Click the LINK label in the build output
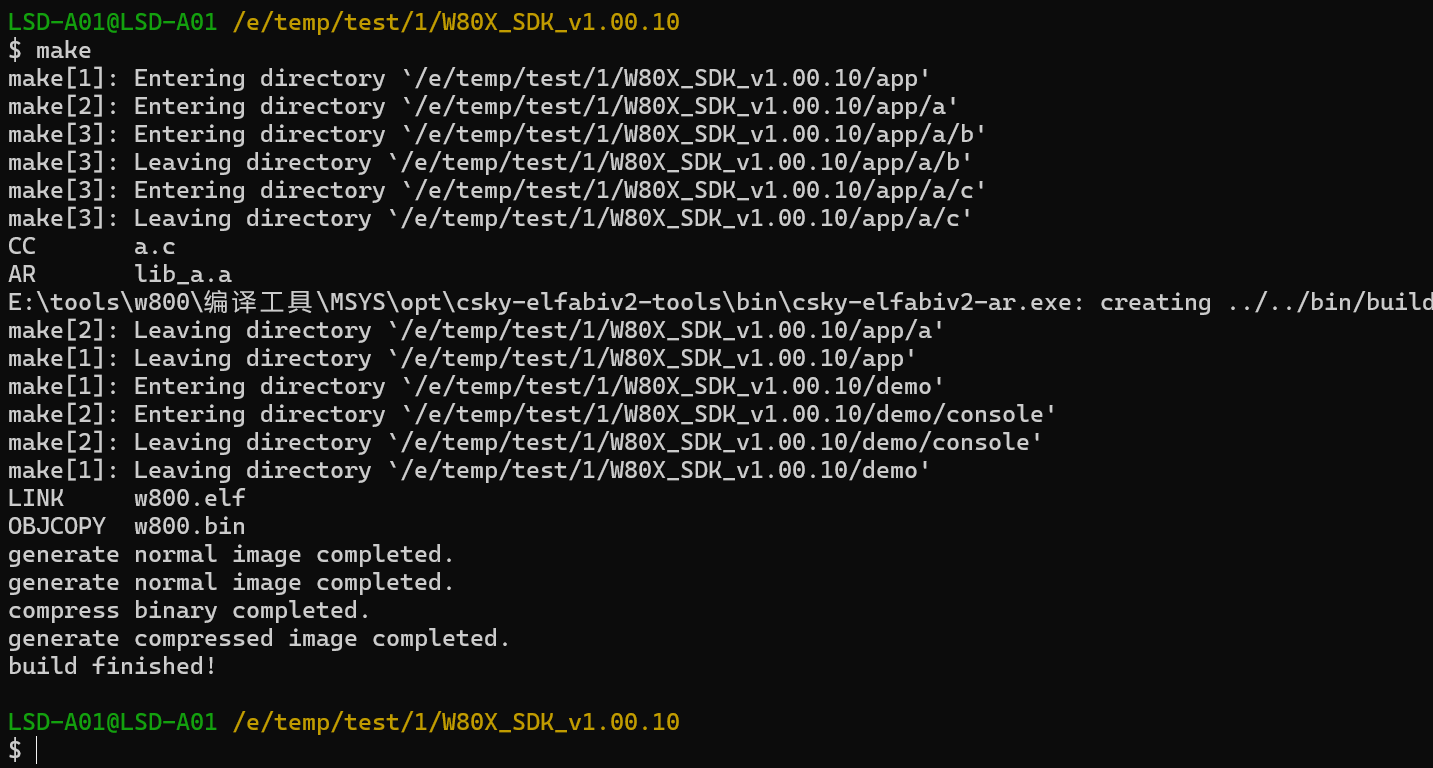This screenshot has height=768, width=1433. 36,498
